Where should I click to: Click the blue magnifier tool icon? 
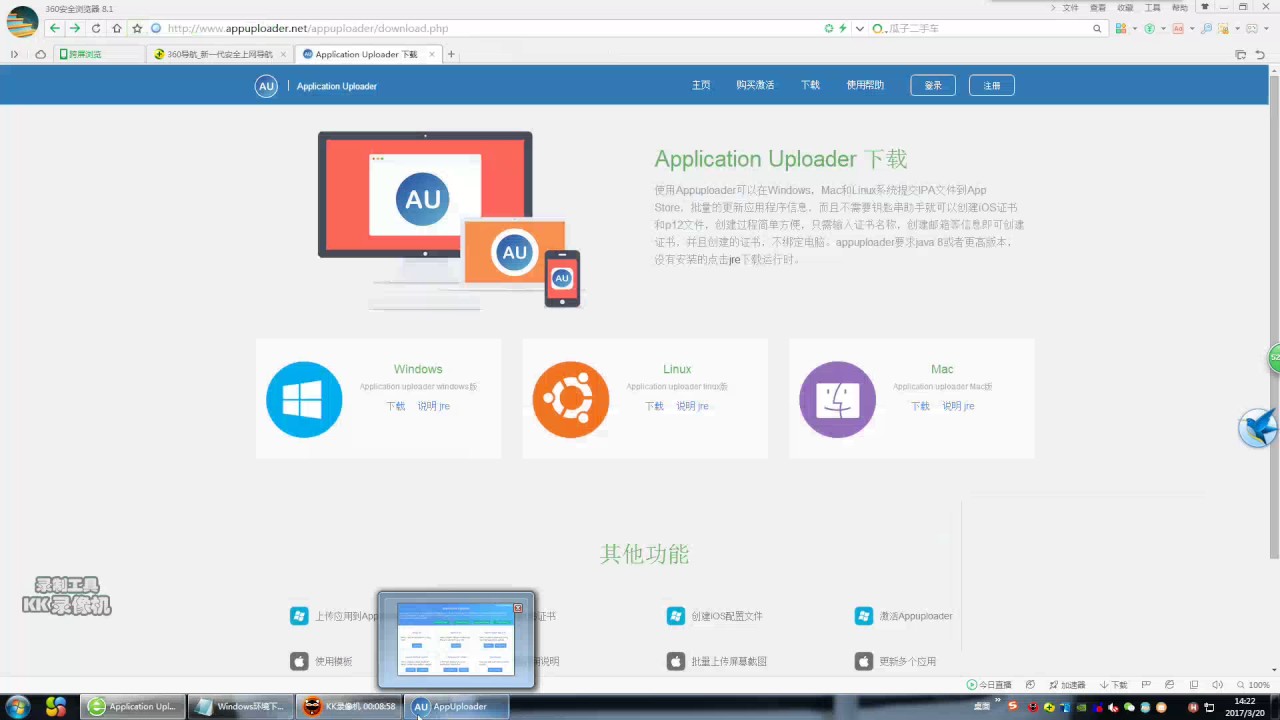(x=1207, y=28)
